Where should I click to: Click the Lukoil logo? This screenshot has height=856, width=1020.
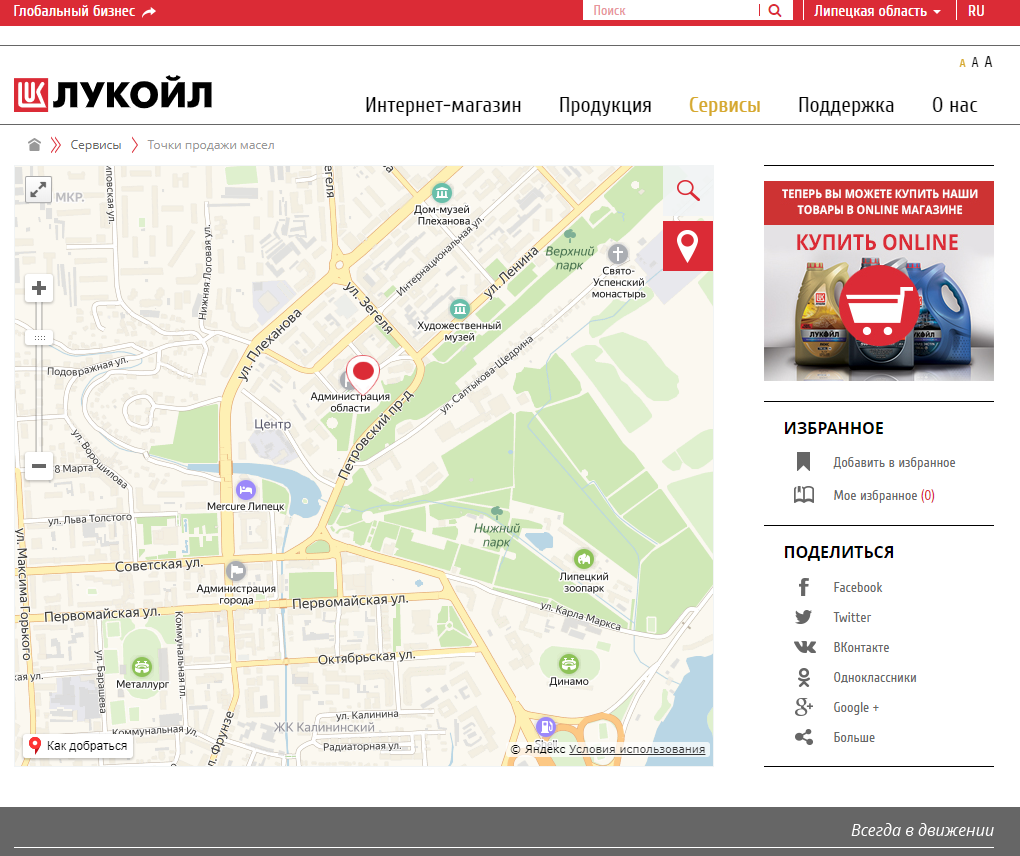coord(113,95)
